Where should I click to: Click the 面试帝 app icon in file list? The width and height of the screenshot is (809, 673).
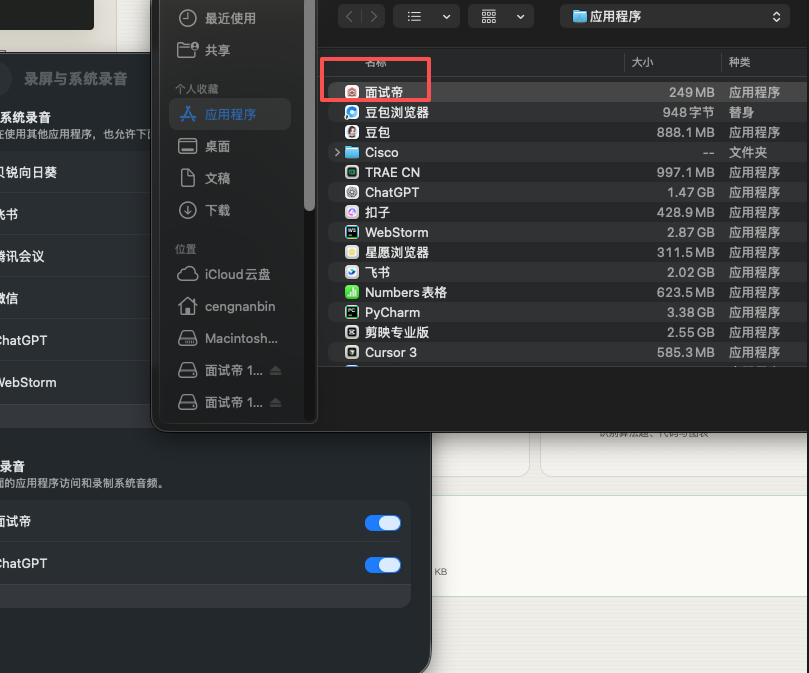(x=352, y=92)
